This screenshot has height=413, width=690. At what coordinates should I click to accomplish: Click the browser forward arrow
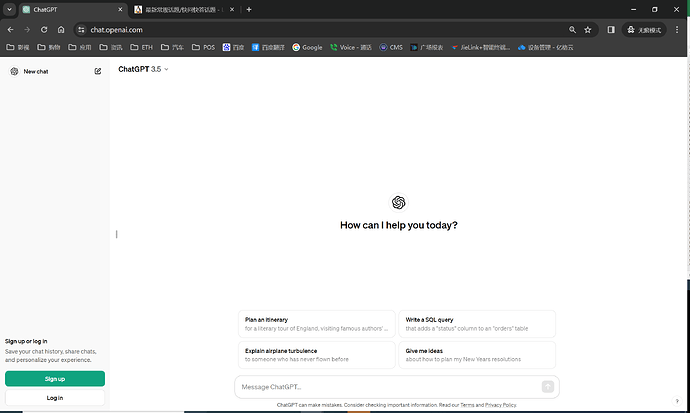coord(27,29)
